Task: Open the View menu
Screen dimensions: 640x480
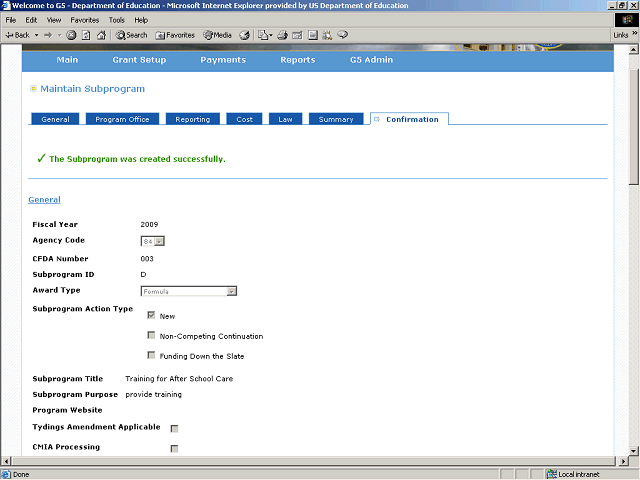Action: tap(53, 20)
